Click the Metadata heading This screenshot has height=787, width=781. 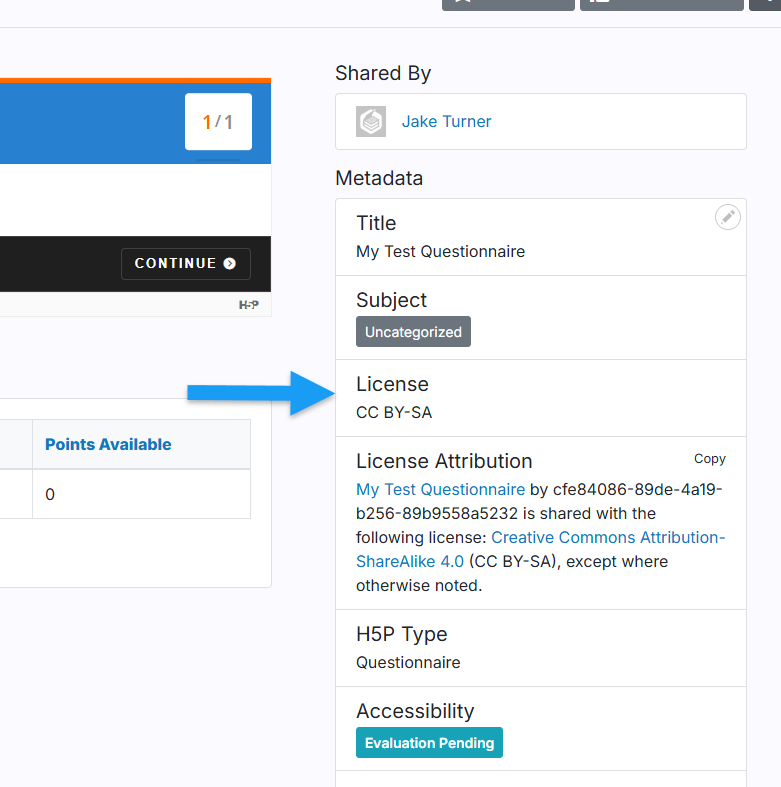379,178
